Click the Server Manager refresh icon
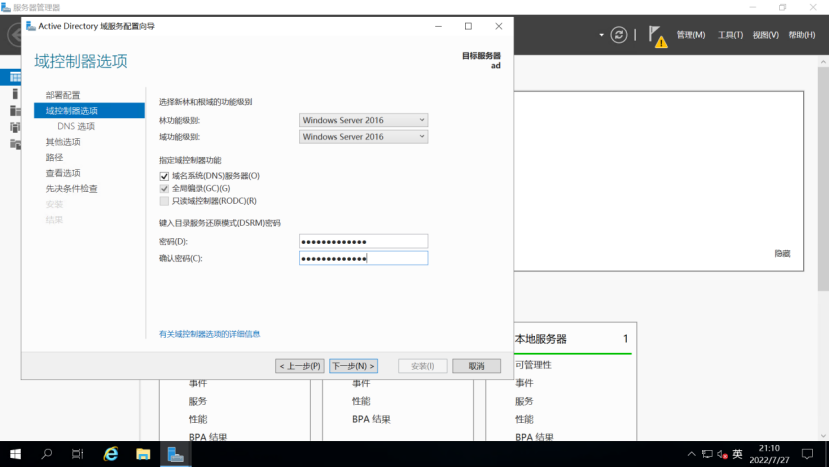The height and width of the screenshot is (467, 830). (618, 35)
